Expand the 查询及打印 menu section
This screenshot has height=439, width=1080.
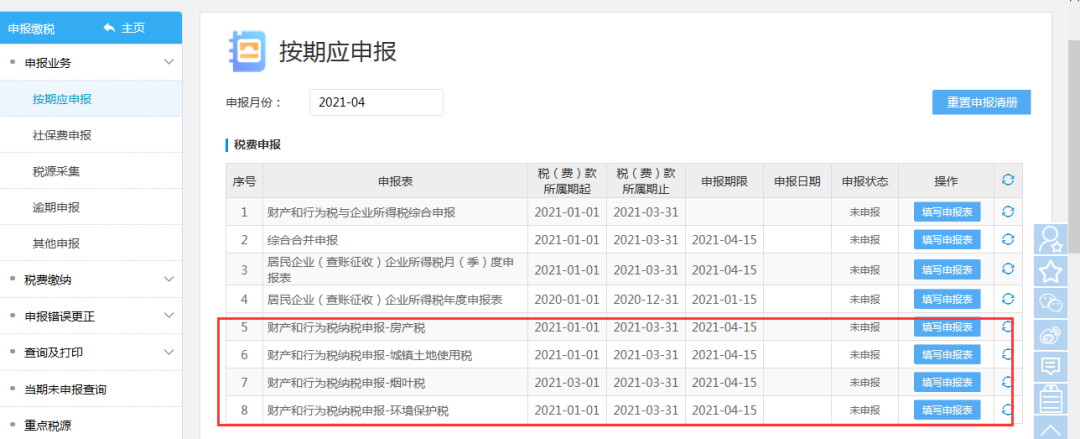point(169,352)
